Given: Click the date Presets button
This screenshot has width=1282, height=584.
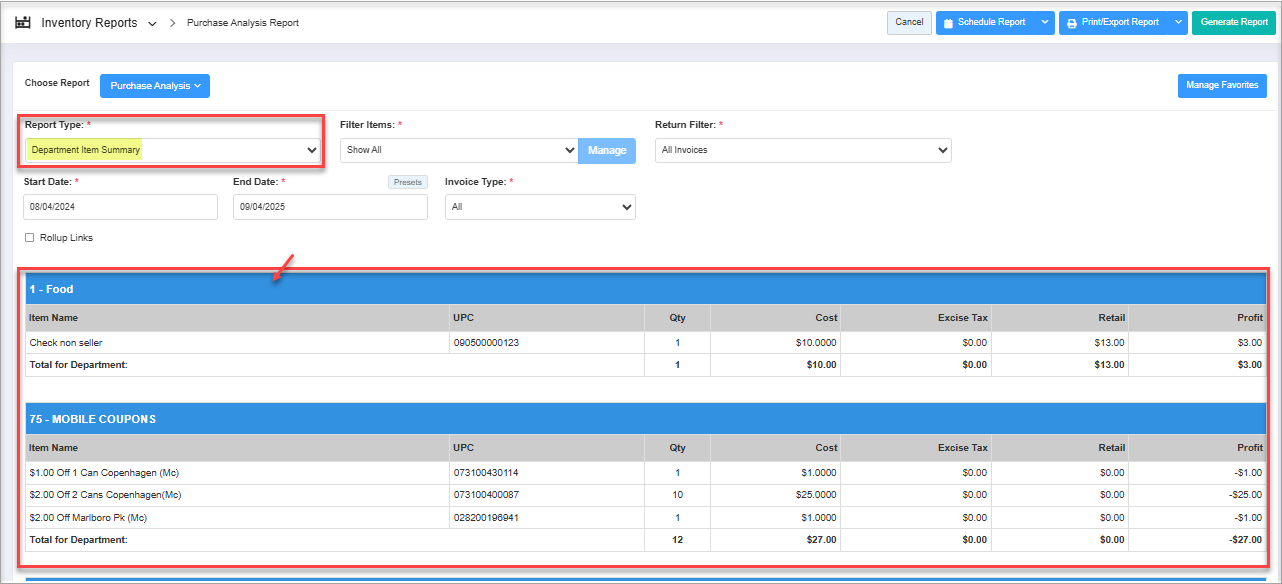Looking at the screenshot, I should pyautogui.click(x=408, y=182).
